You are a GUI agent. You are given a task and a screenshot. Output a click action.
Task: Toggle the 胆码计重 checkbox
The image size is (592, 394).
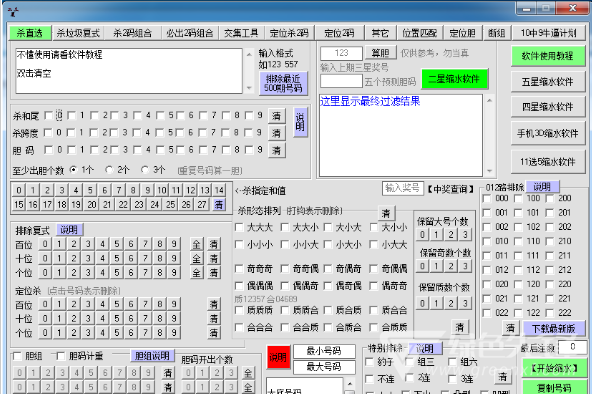[x=61, y=356]
